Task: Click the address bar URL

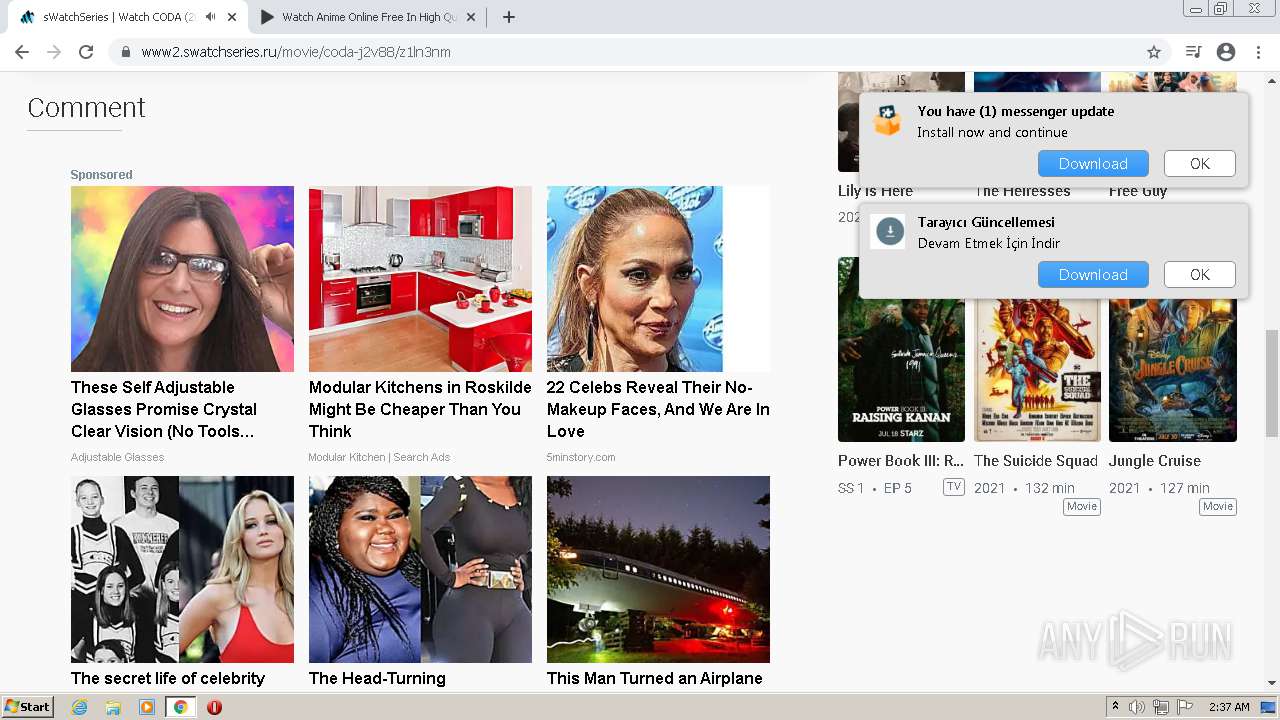Action: pyautogui.click(x=296, y=52)
